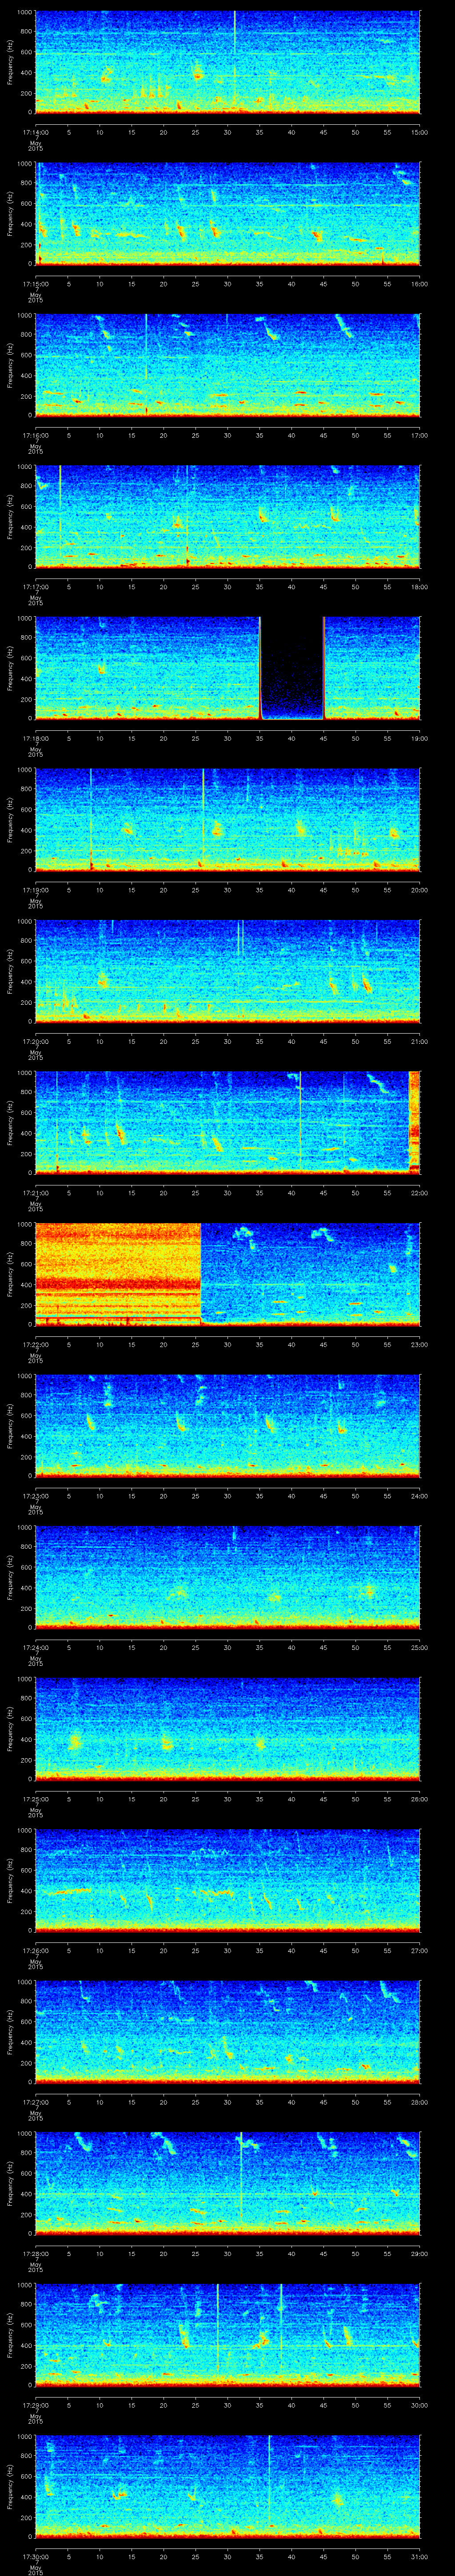Click Frequency (Hz) axis label of 17:14:00 spectrogram
The image size is (455, 2576).
click(10, 62)
